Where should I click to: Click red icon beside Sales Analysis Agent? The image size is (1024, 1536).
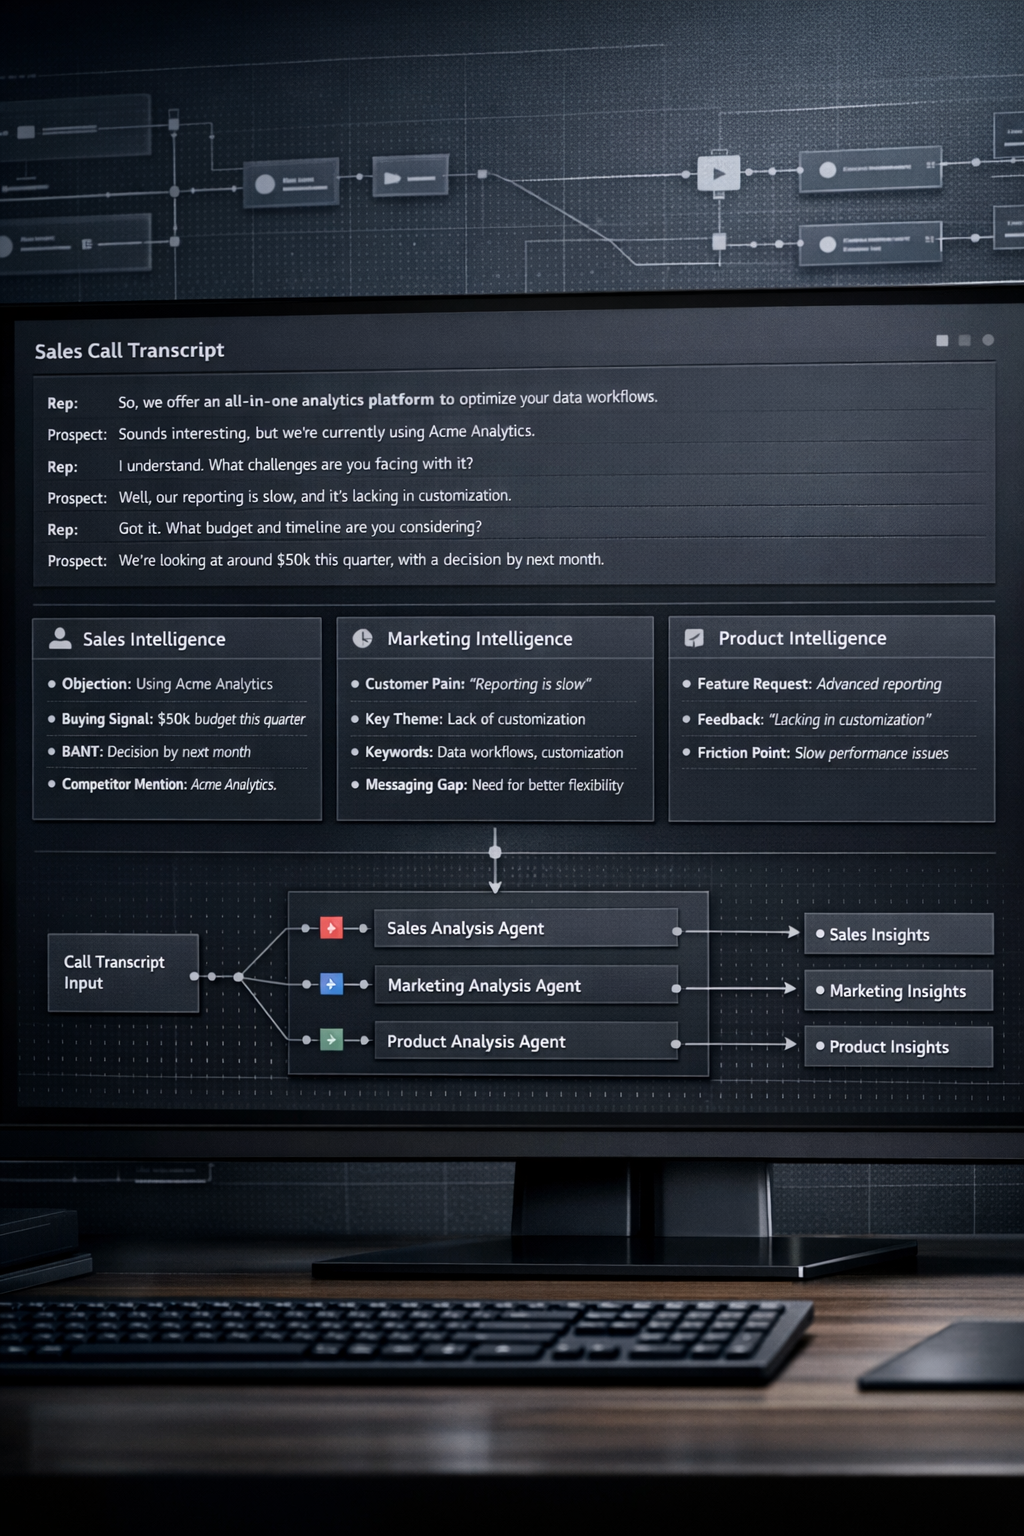click(x=331, y=928)
